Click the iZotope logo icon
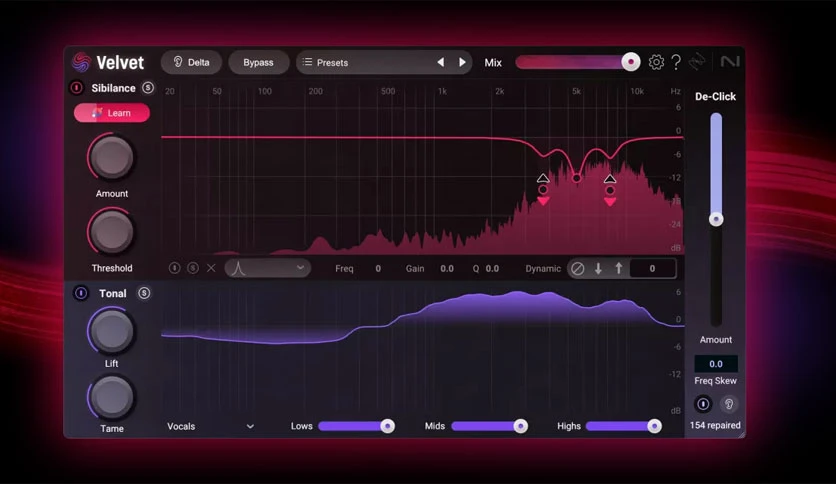Image resolution: width=836 pixels, height=484 pixels. (x=697, y=62)
